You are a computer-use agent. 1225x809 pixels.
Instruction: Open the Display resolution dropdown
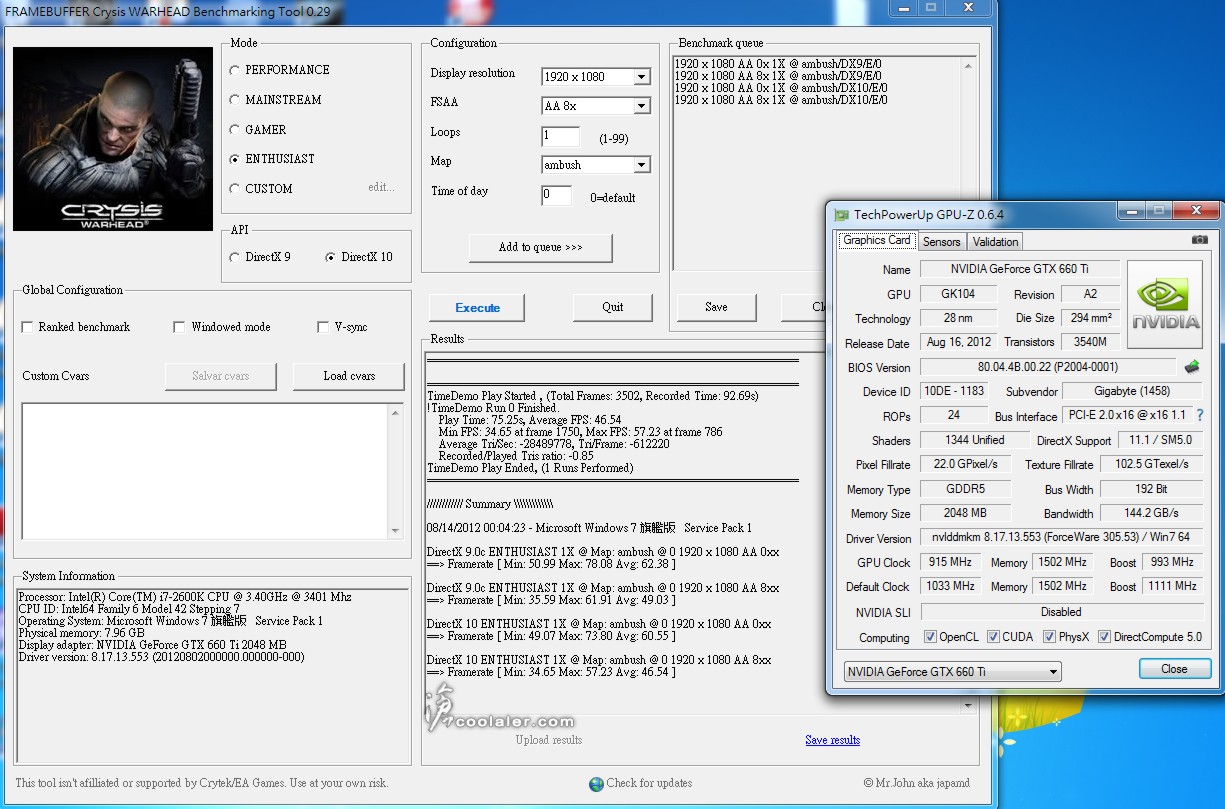(596, 77)
